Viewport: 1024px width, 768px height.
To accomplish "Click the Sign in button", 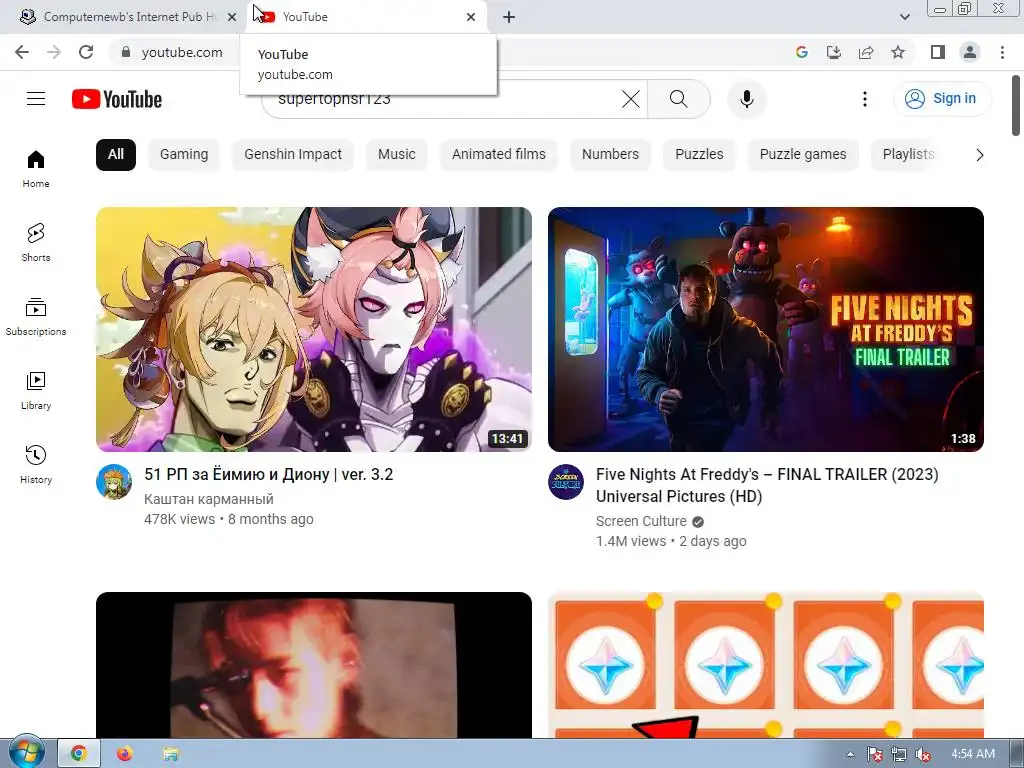I will tap(941, 99).
